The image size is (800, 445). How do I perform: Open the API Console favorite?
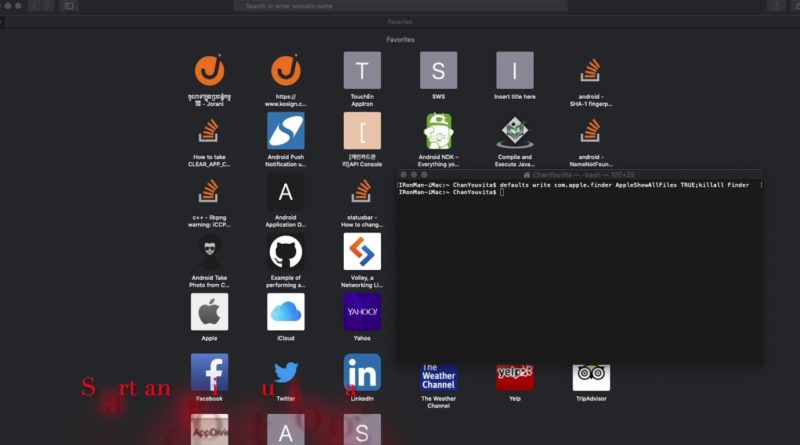coord(362,131)
